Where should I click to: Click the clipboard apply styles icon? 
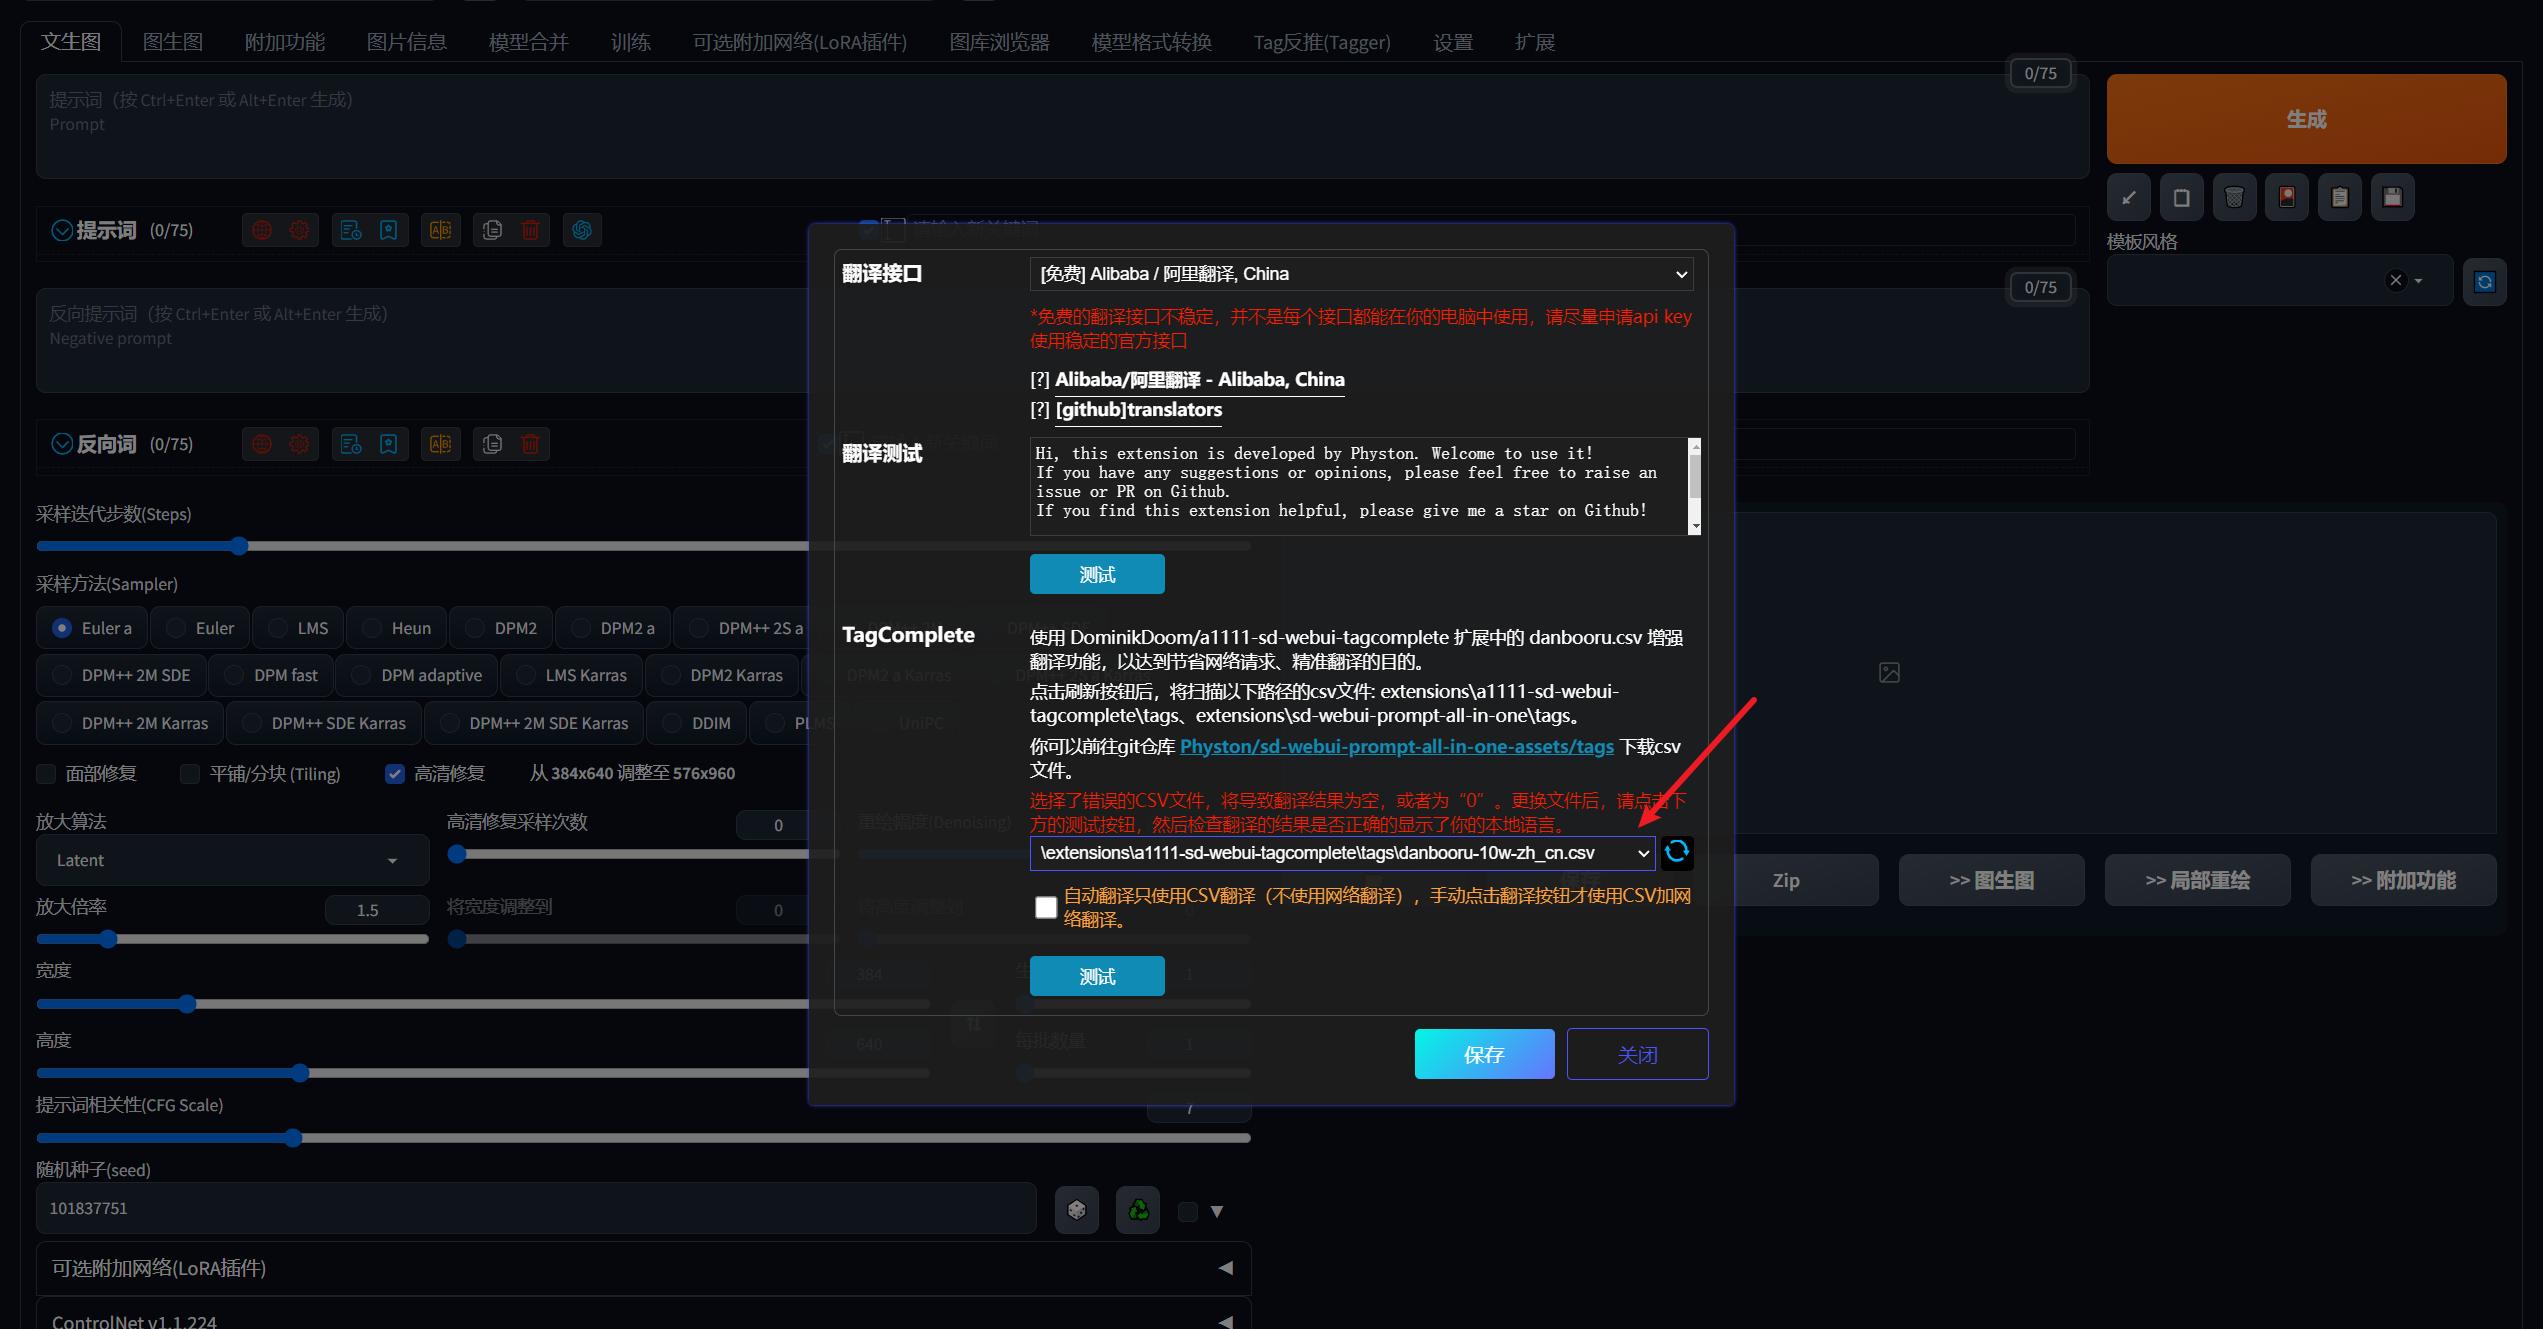coord(2339,197)
